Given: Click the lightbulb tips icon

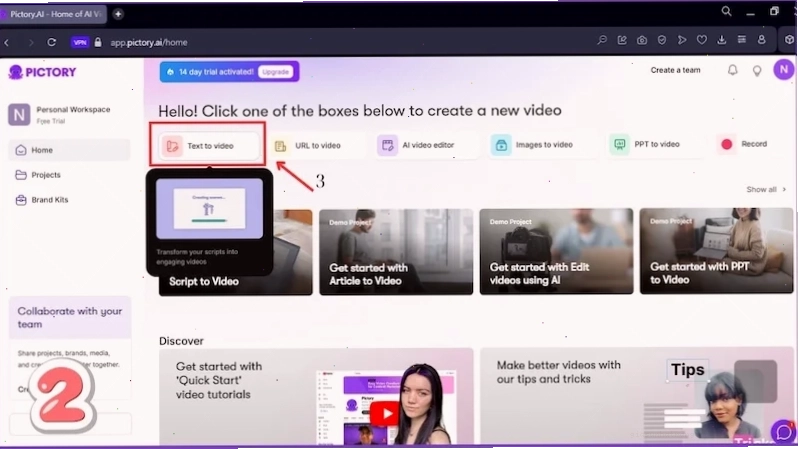Looking at the screenshot, I should [x=757, y=71].
